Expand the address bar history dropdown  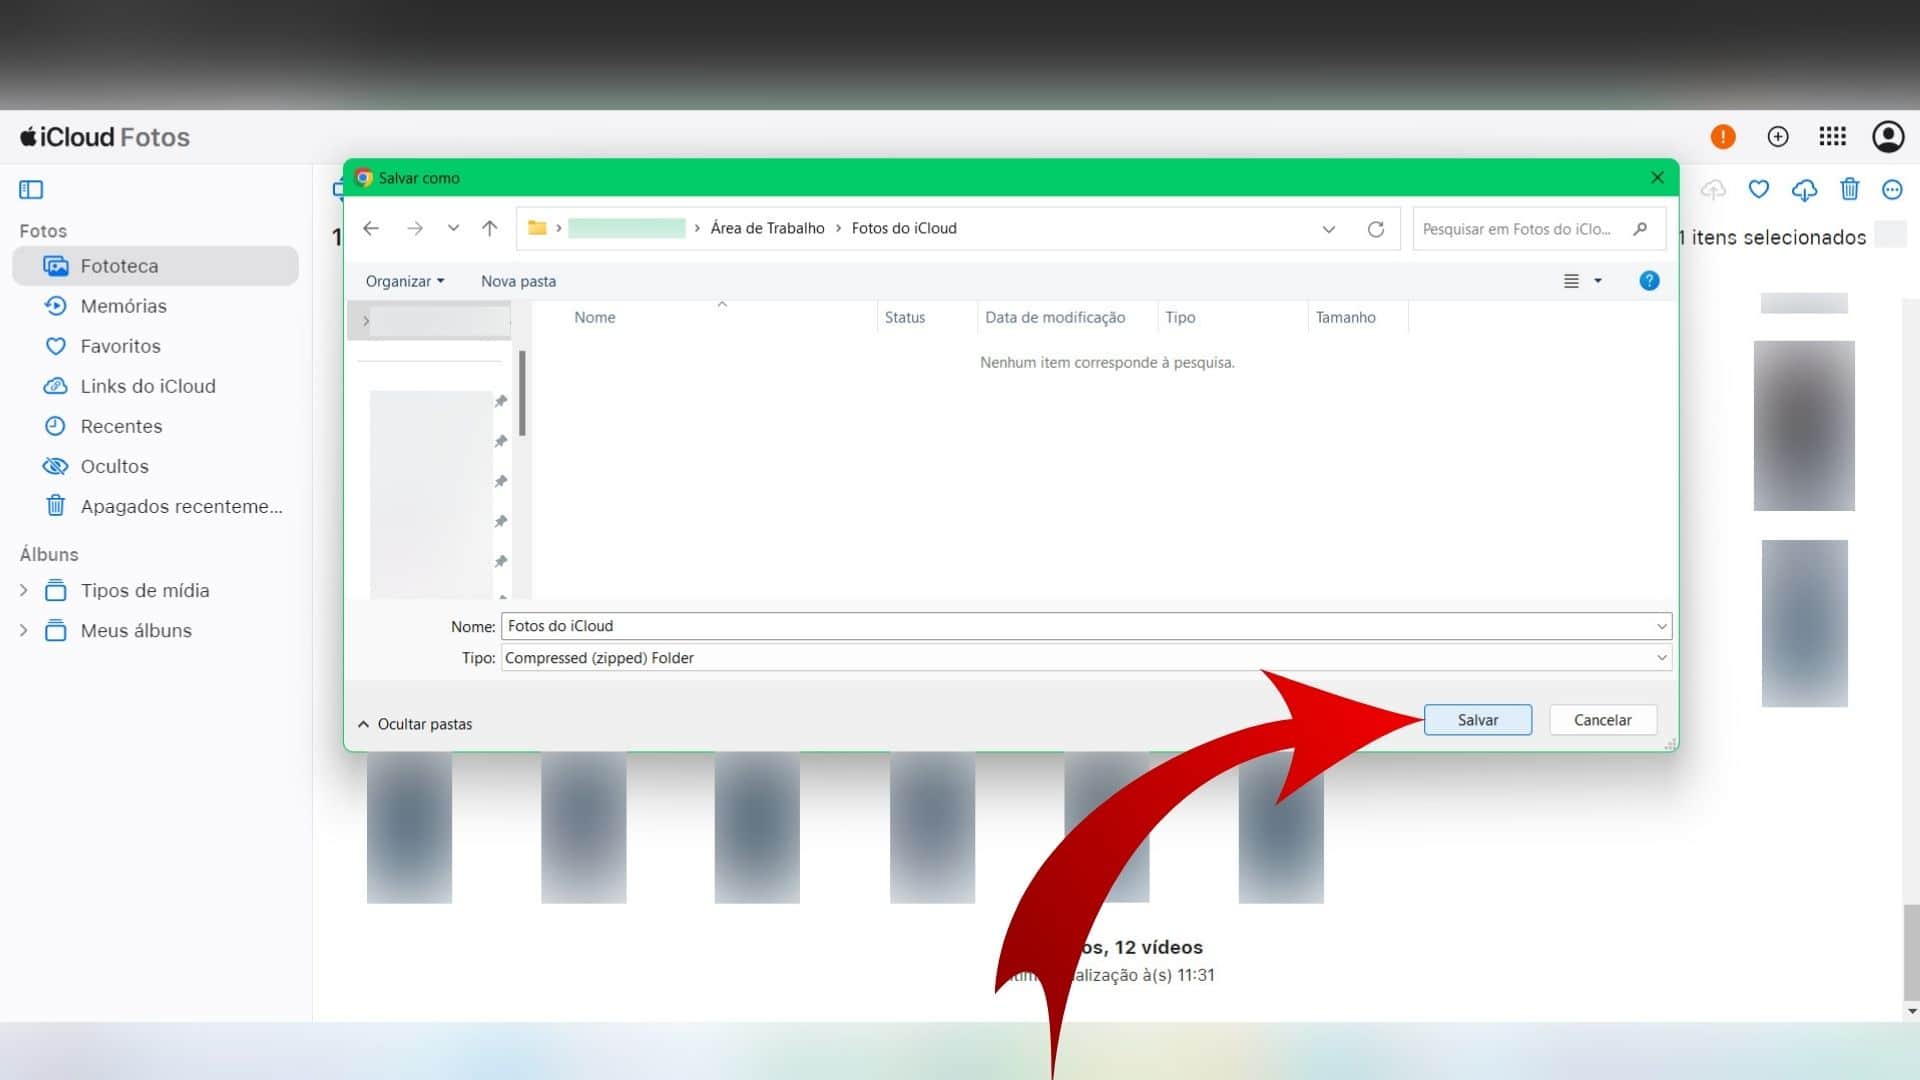point(1328,229)
